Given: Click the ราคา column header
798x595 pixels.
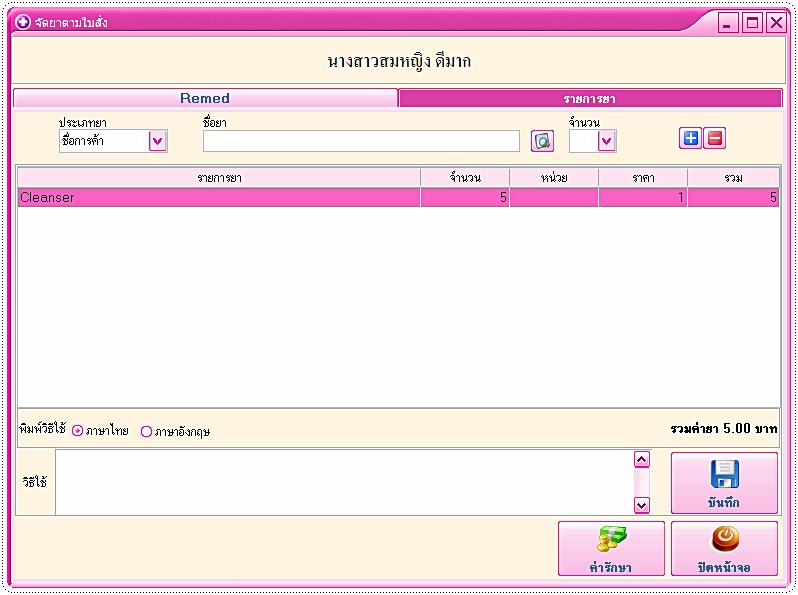Looking at the screenshot, I should point(643,178).
